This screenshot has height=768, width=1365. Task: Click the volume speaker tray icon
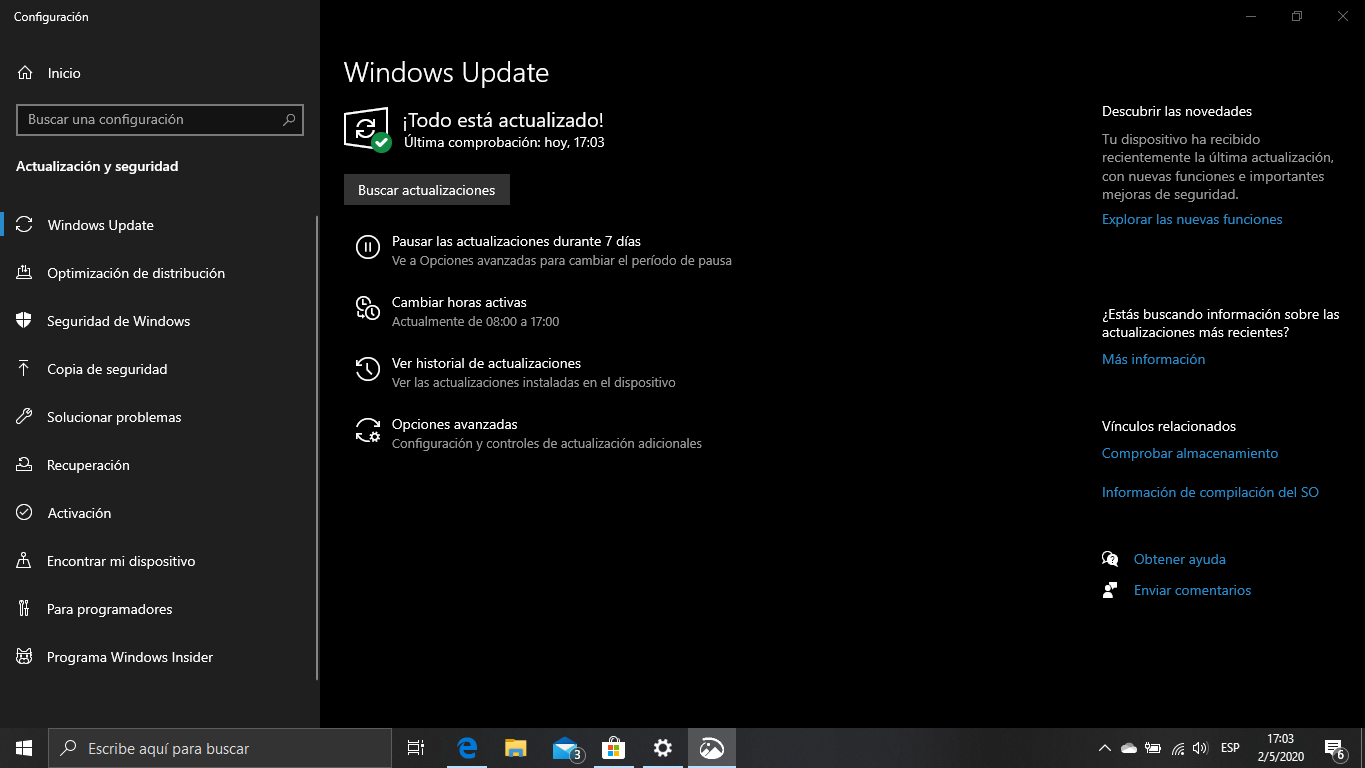click(1201, 748)
